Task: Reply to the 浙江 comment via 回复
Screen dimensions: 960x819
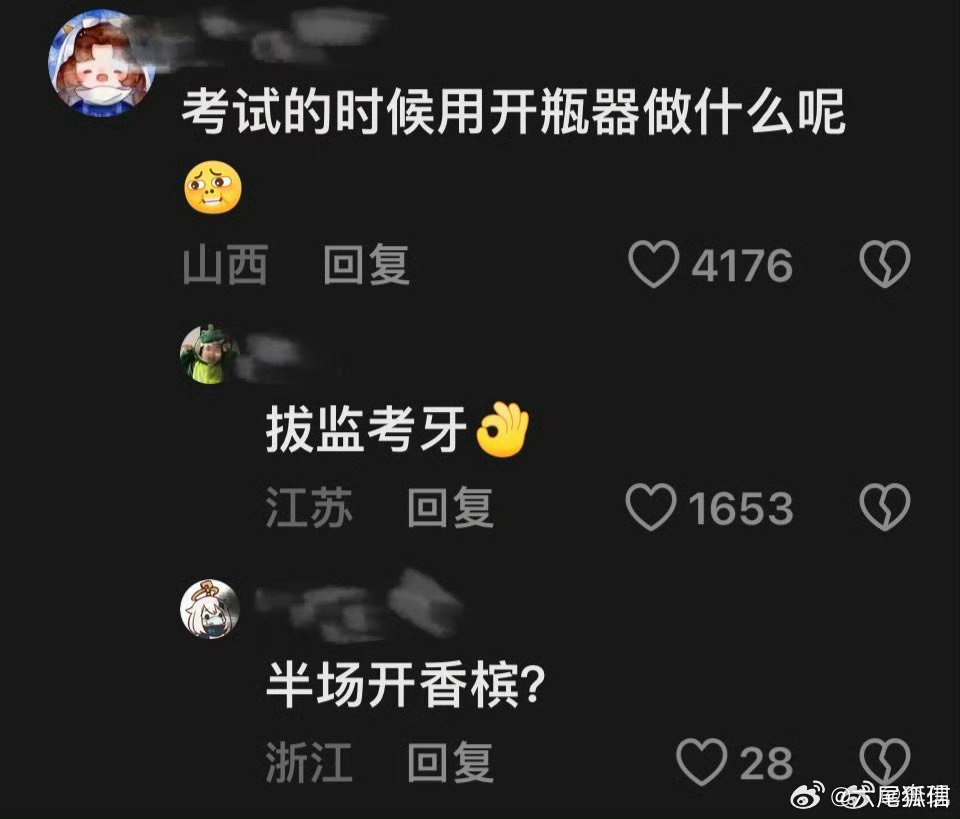Action: click(x=451, y=762)
